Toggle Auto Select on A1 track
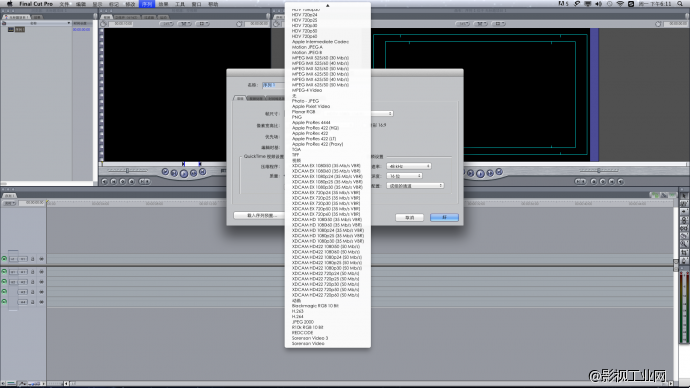Image resolution: width=690 pixels, height=388 pixels. pyautogui.click(x=41, y=272)
